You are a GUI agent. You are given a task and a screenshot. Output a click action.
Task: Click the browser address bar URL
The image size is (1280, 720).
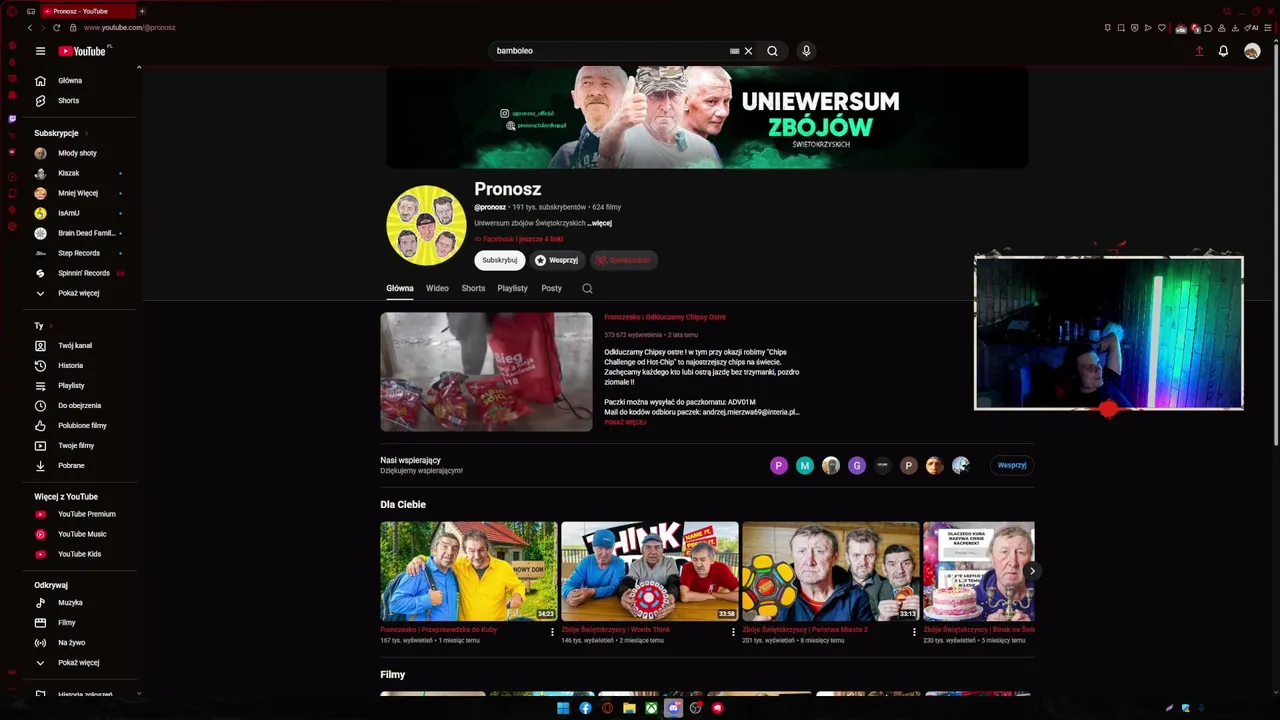130,28
